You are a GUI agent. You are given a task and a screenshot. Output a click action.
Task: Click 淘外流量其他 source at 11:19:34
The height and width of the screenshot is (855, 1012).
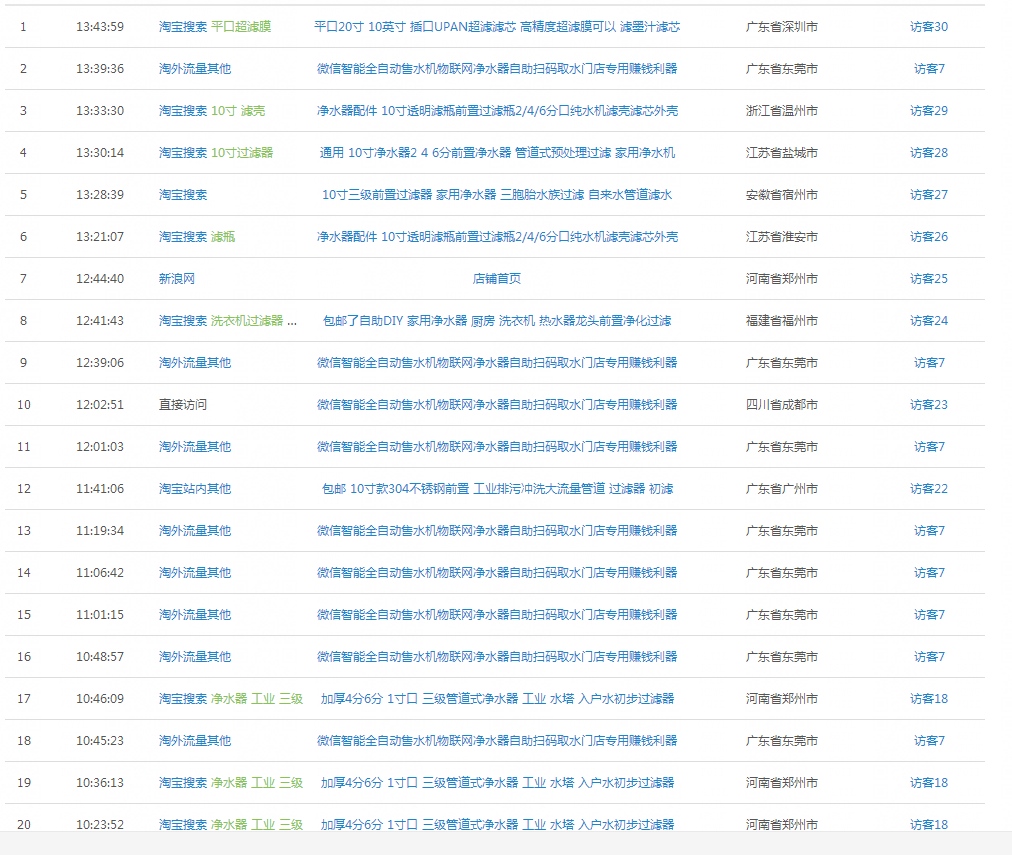195,530
